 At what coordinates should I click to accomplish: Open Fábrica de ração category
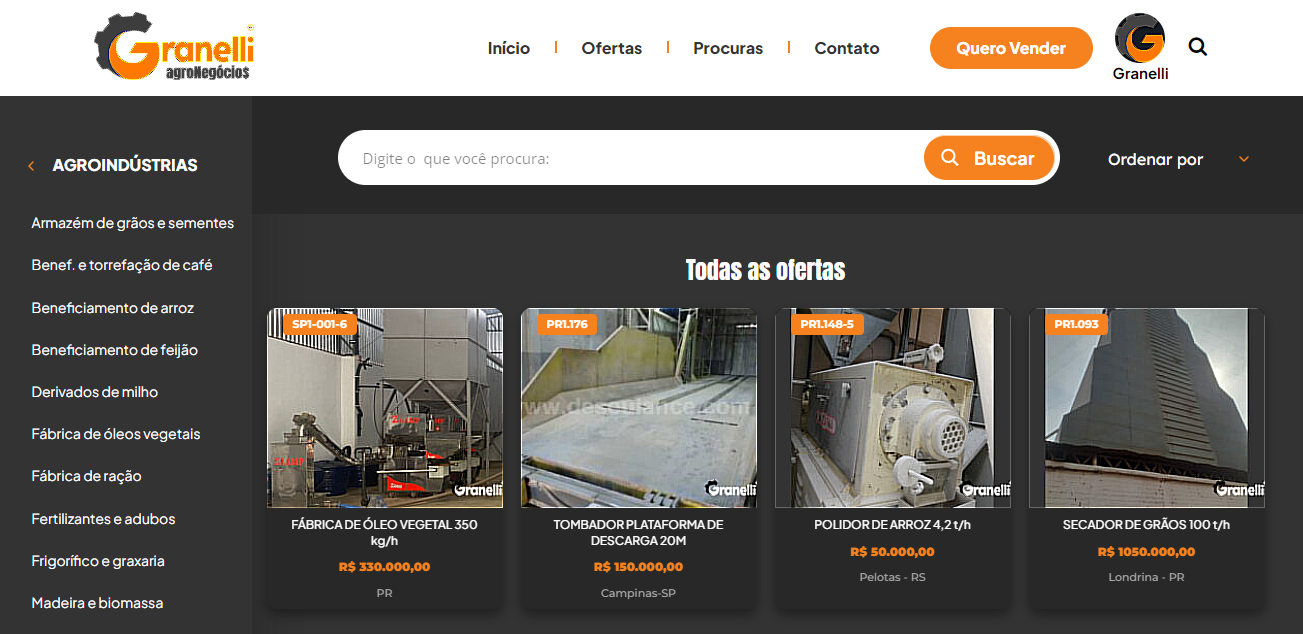[87, 476]
